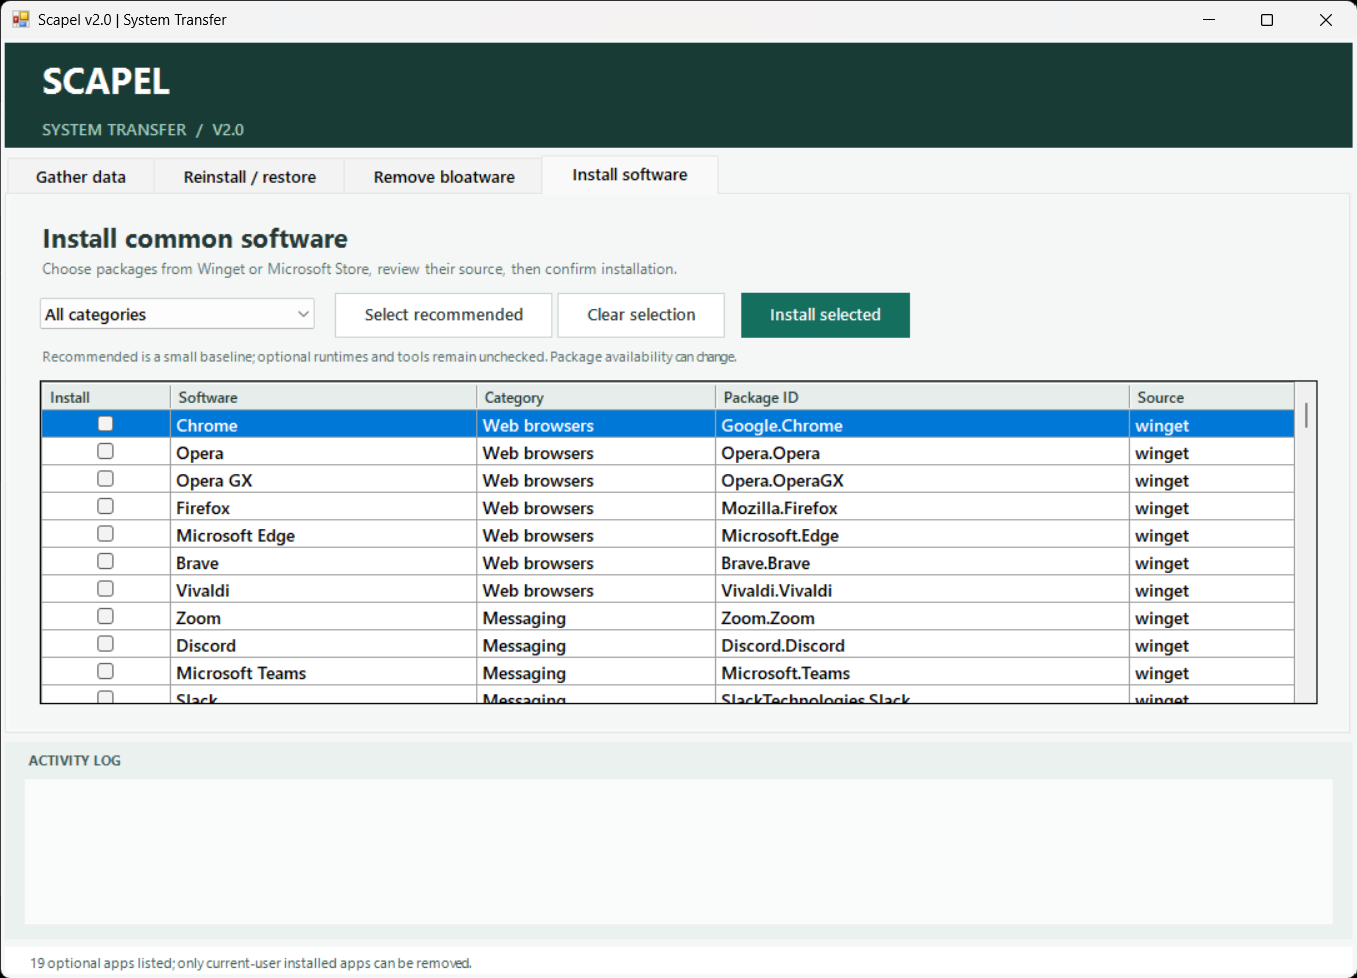Select the Mozilla.Firefox package ID cell

pos(922,508)
